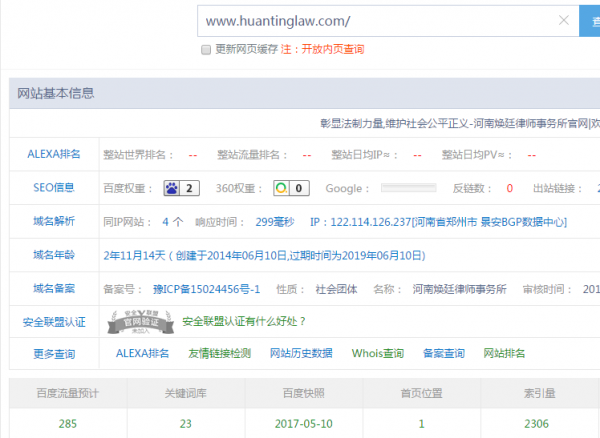
Task: Click the 整站流量排名 label
Action: (x=252, y=155)
